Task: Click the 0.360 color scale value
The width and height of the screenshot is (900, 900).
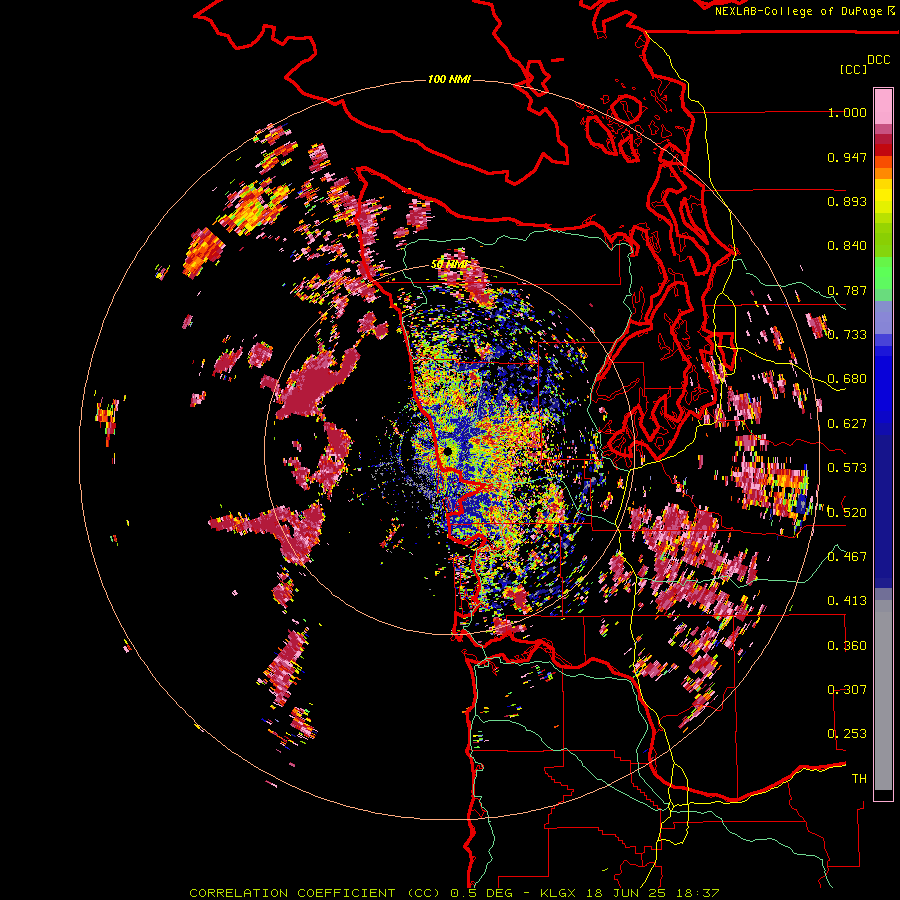Action: click(847, 646)
